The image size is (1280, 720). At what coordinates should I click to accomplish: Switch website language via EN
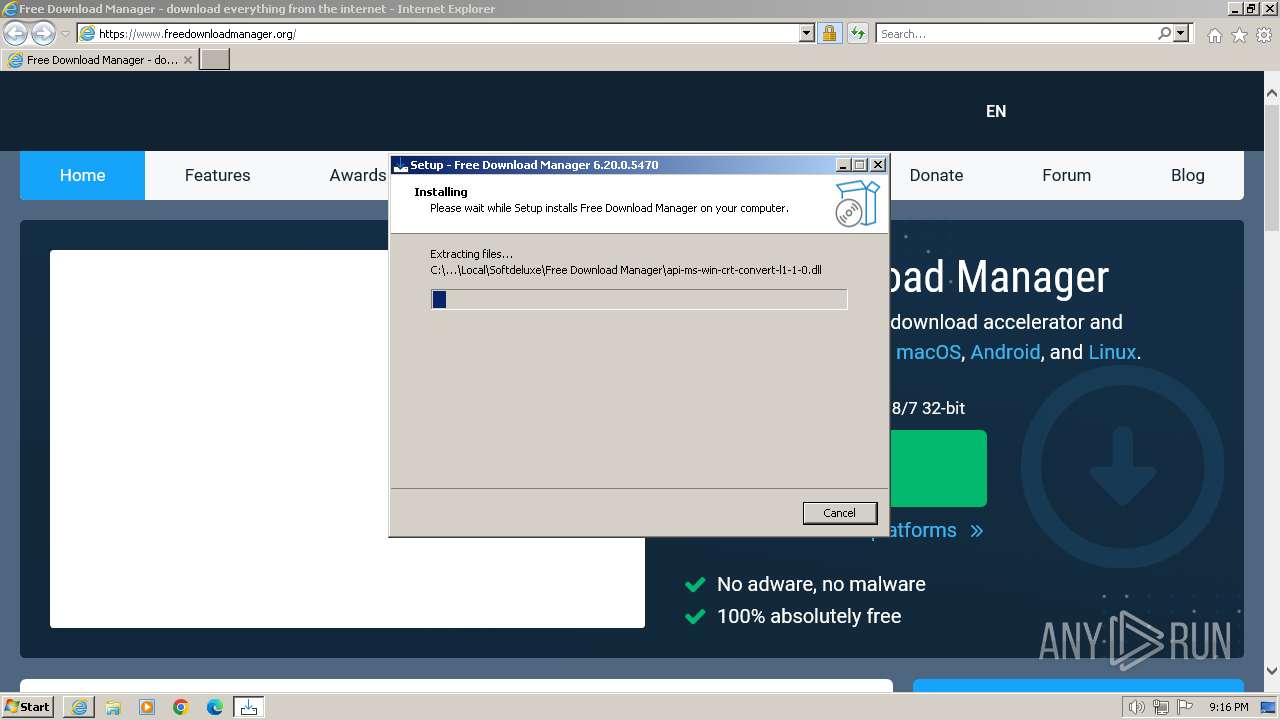point(996,111)
